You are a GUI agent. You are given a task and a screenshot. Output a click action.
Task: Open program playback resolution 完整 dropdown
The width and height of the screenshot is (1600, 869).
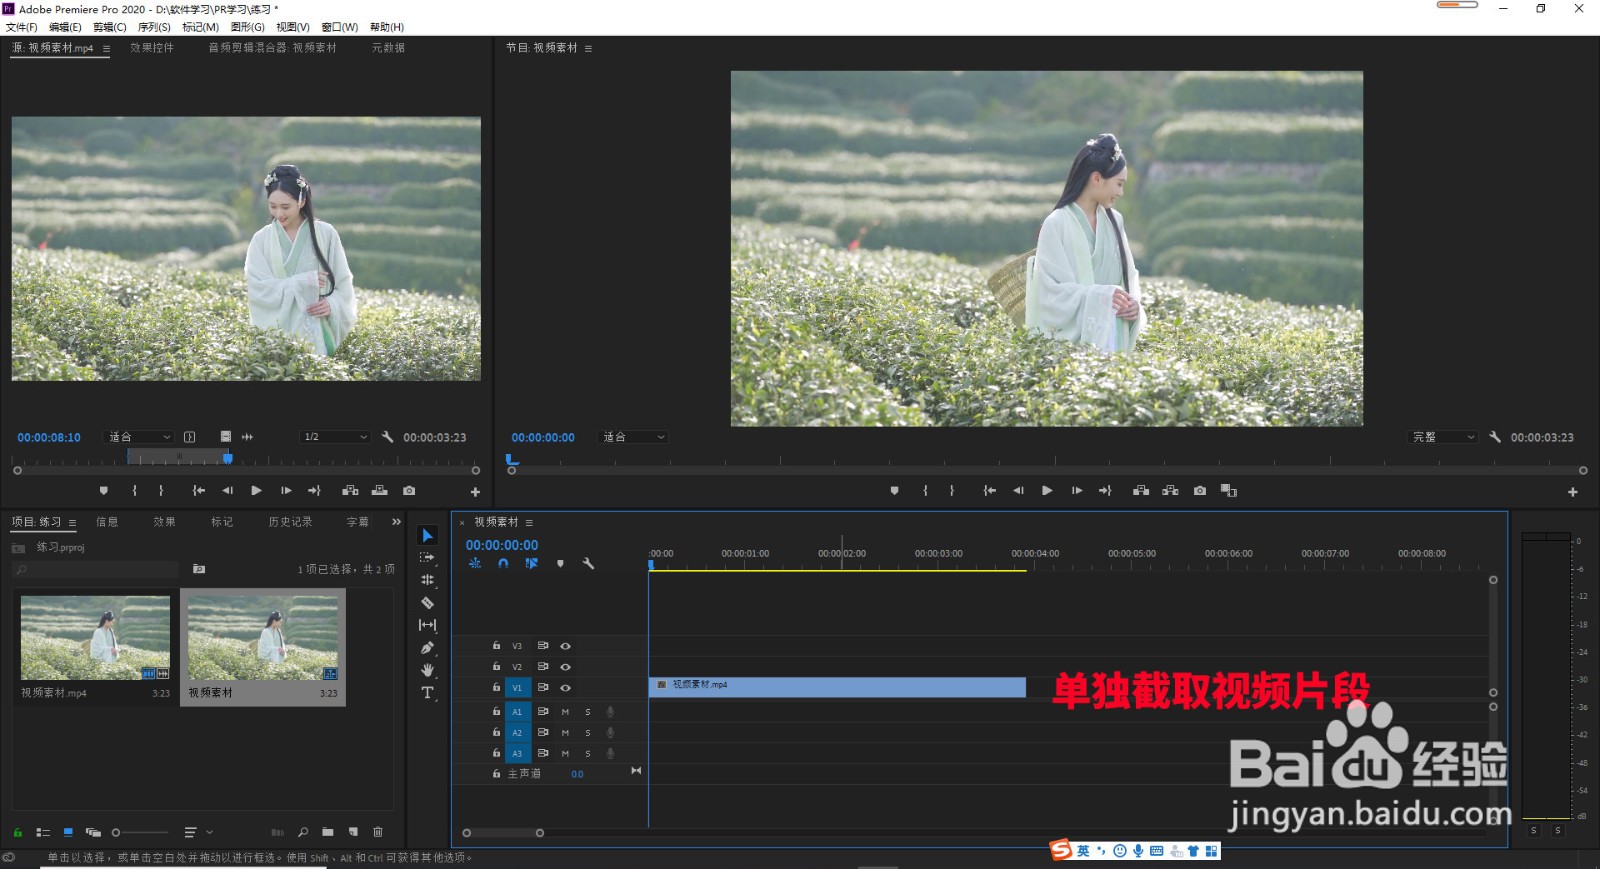1444,437
